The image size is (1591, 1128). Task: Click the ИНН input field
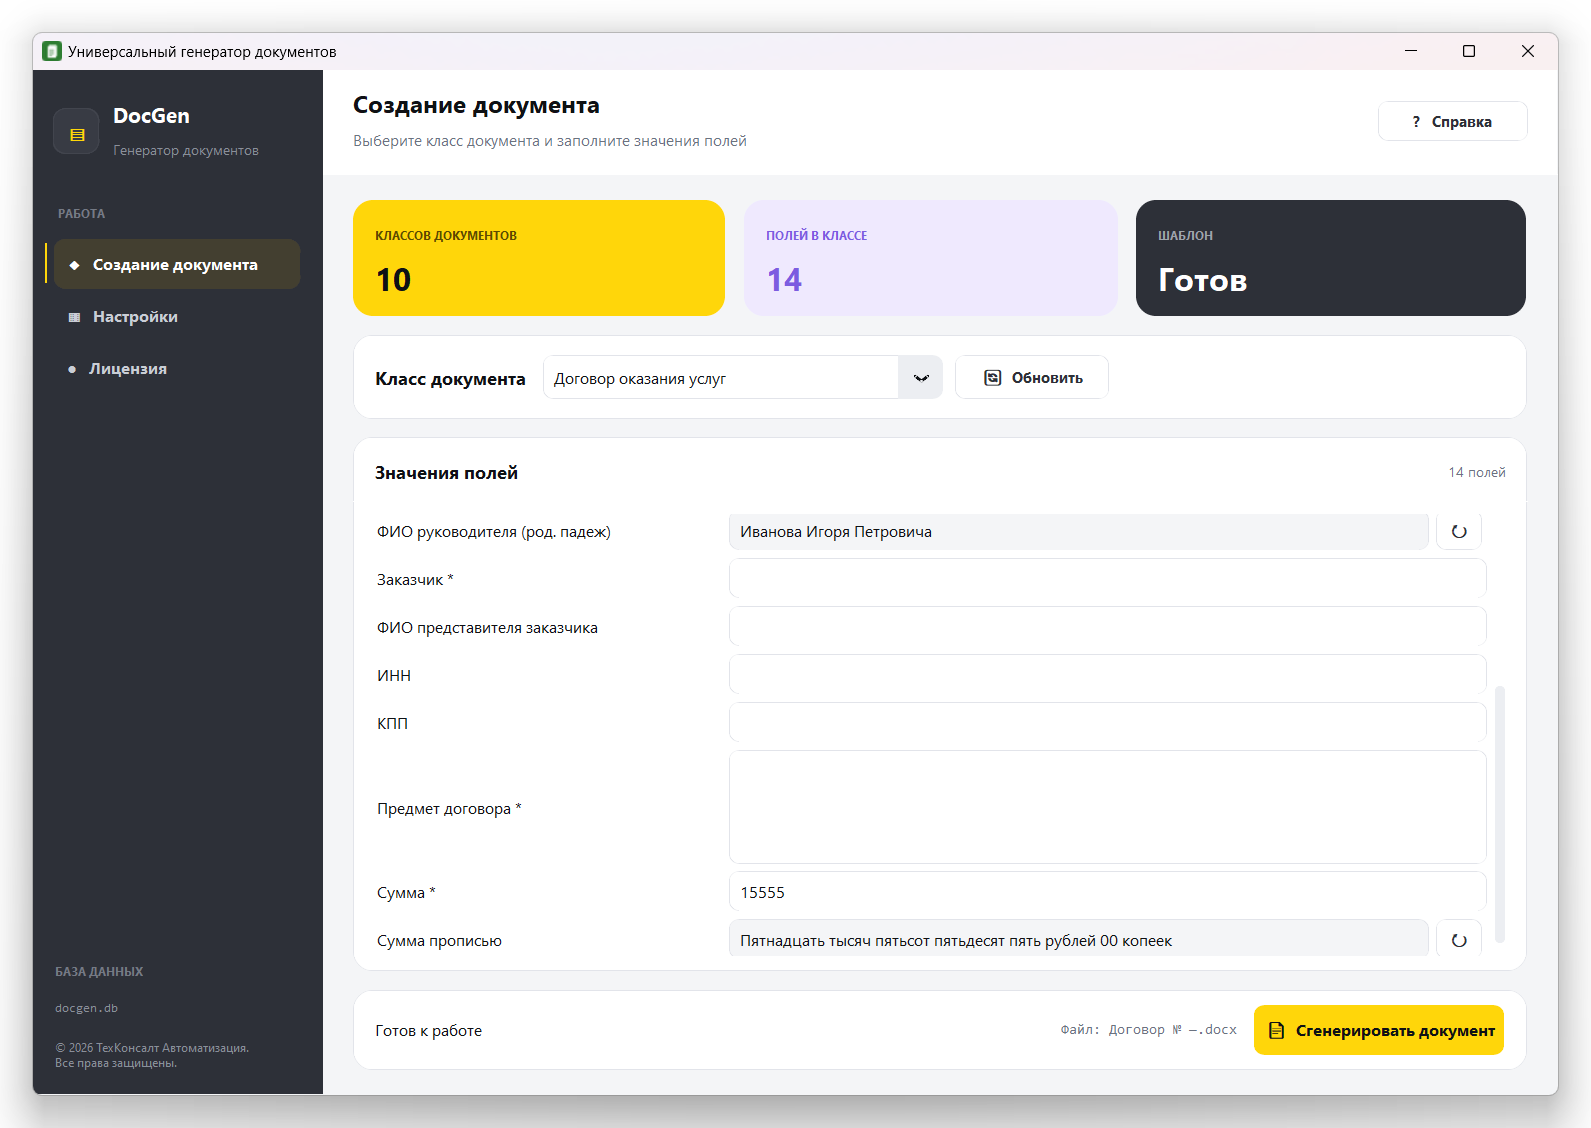1107,676
